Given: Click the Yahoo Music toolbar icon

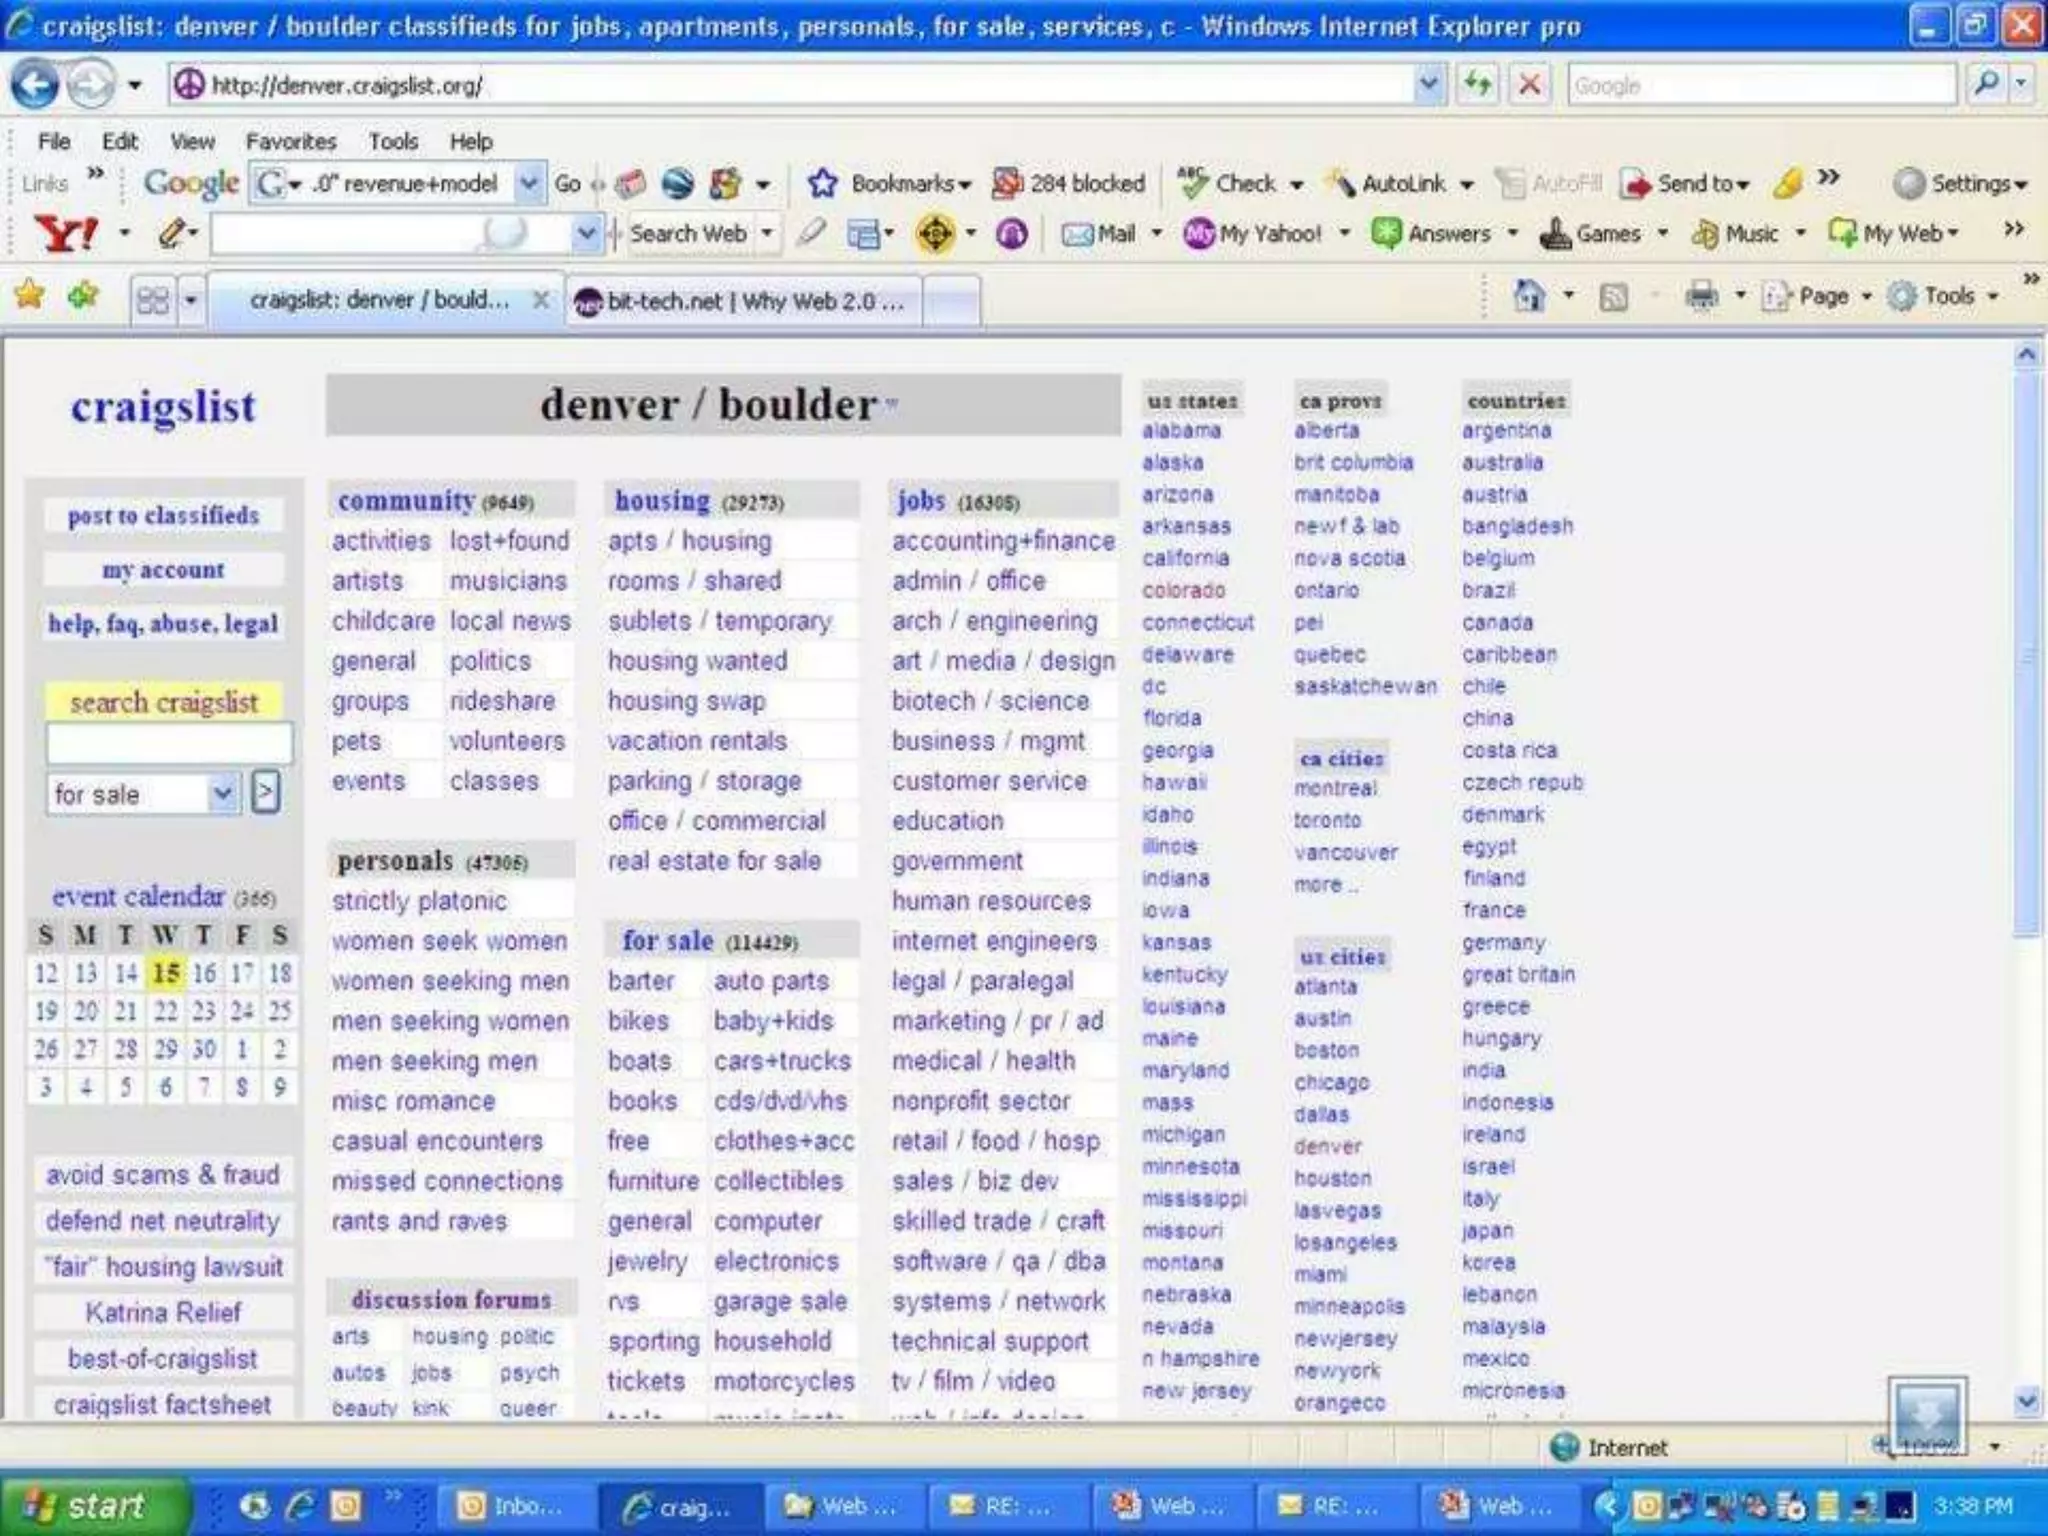Looking at the screenshot, I should click(x=1704, y=234).
